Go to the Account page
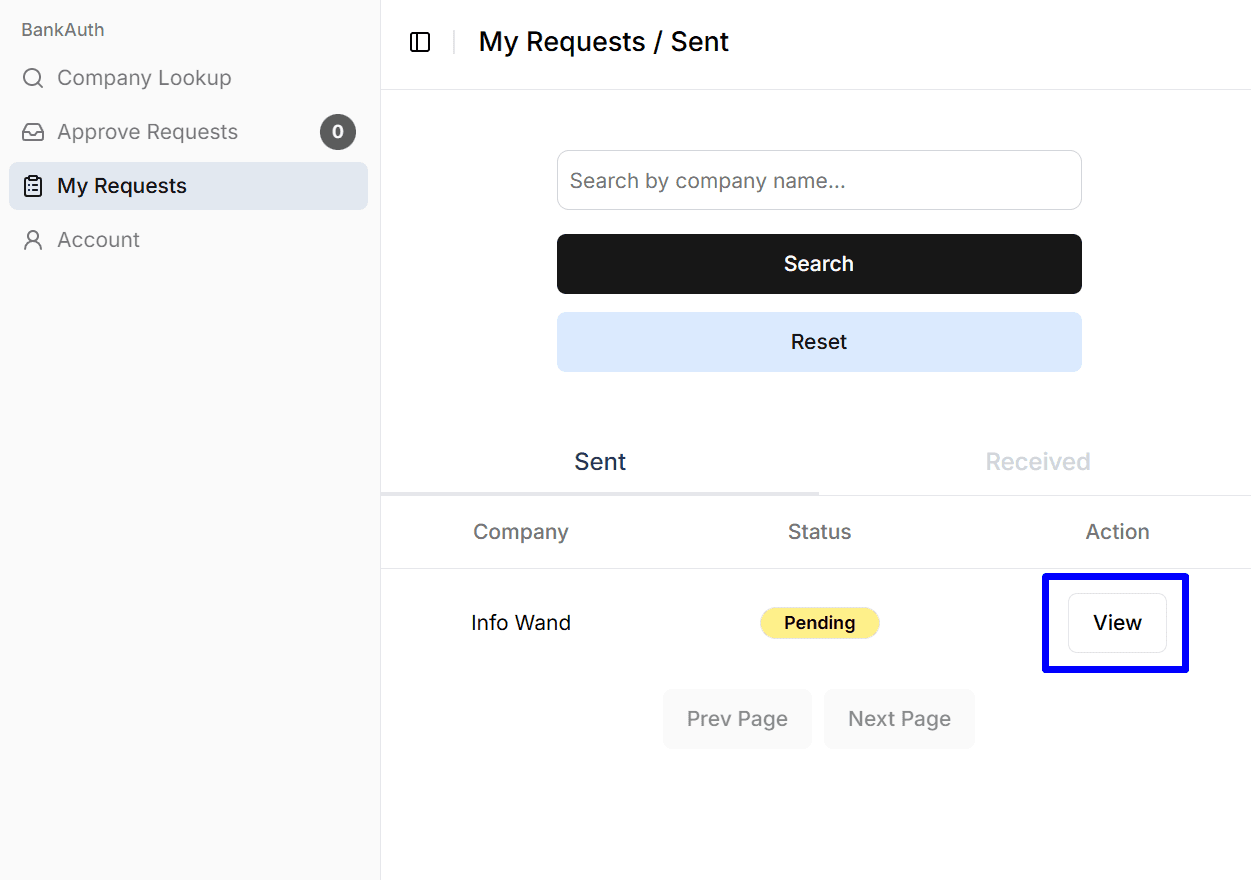This screenshot has width=1251, height=880. pyautogui.click(x=188, y=240)
